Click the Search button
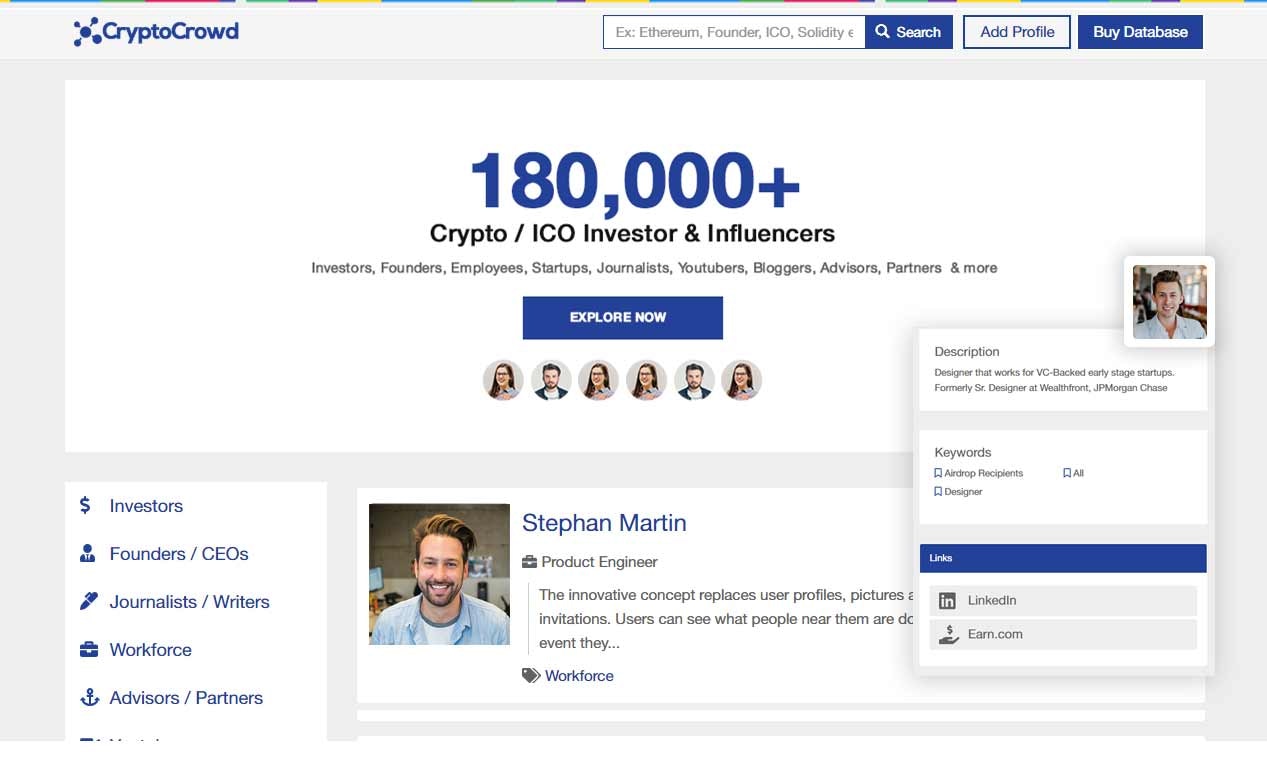The height and width of the screenshot is (760, 1267). [x=909, y=32]
